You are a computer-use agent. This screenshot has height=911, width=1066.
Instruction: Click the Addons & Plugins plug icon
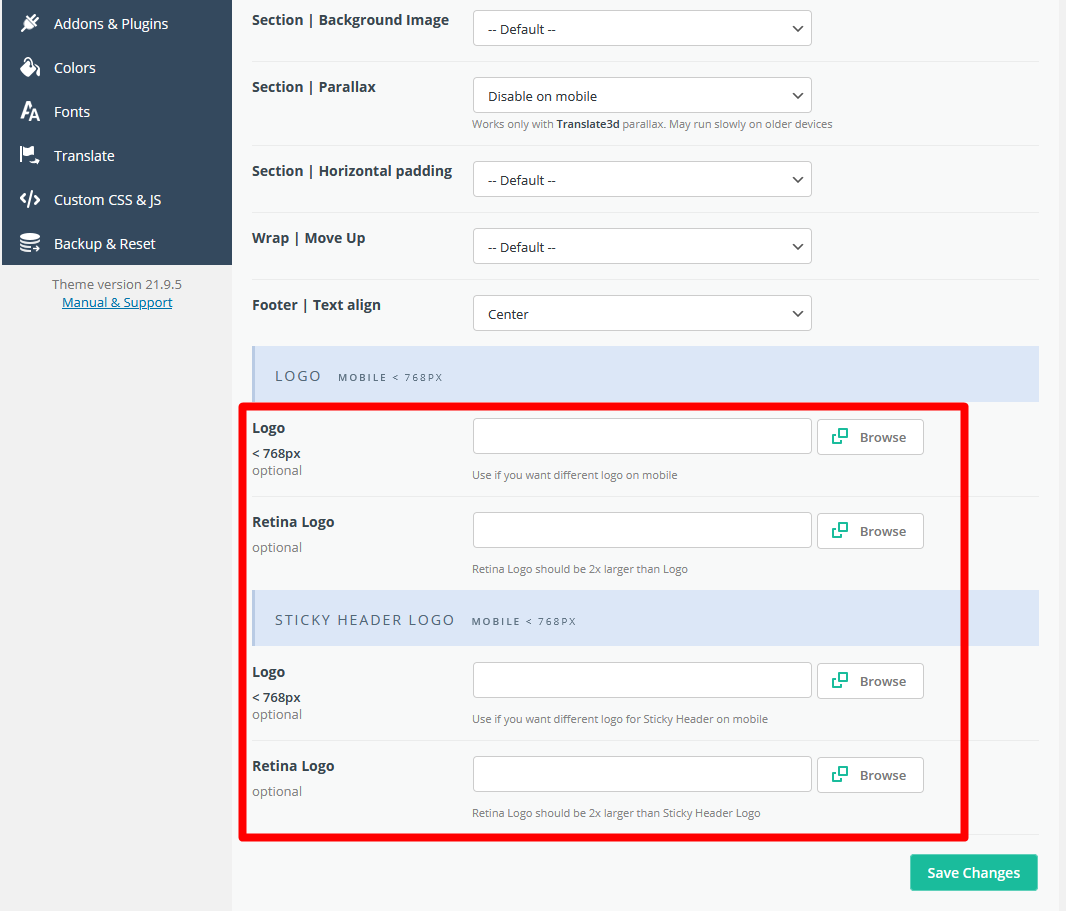[30, 23]
